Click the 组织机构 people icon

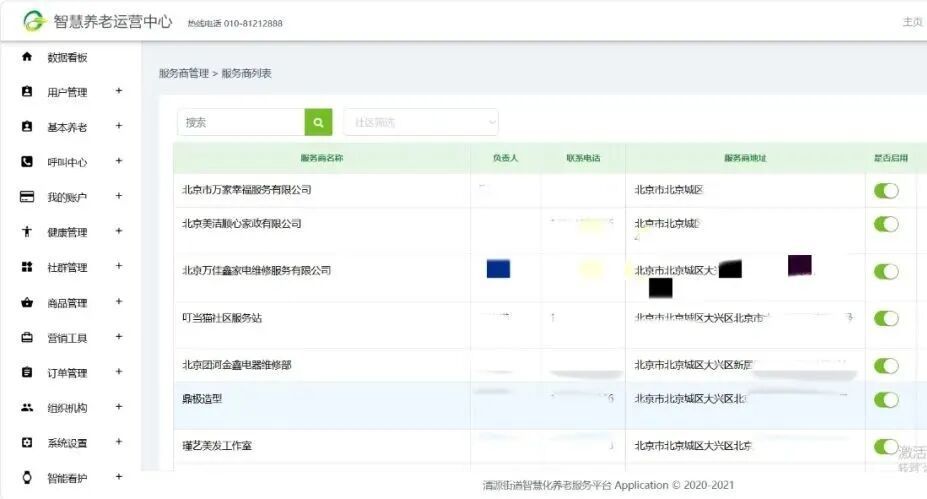click(27, 407)
